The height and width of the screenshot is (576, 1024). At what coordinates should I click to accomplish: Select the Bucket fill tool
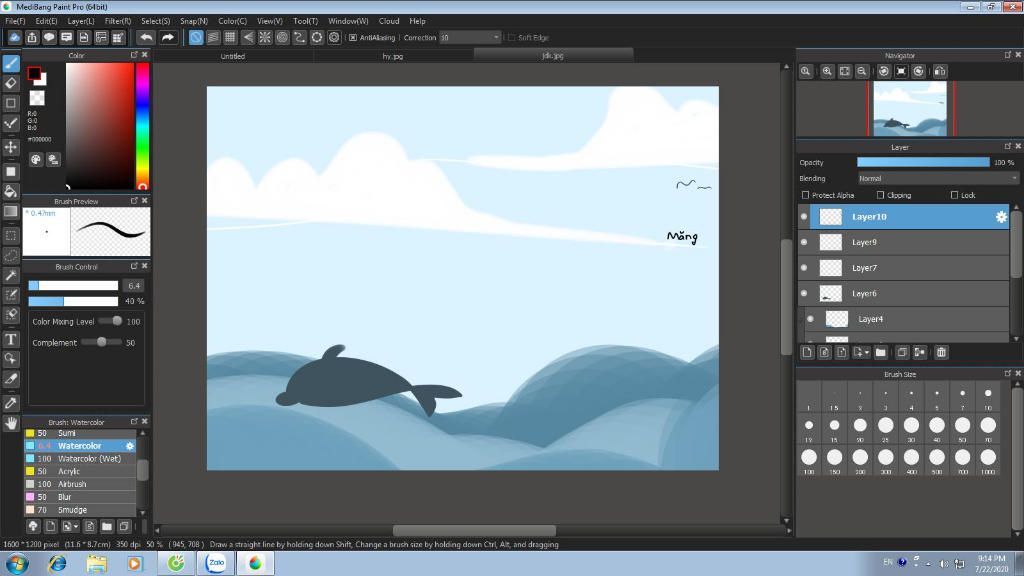tap(11, 191)
